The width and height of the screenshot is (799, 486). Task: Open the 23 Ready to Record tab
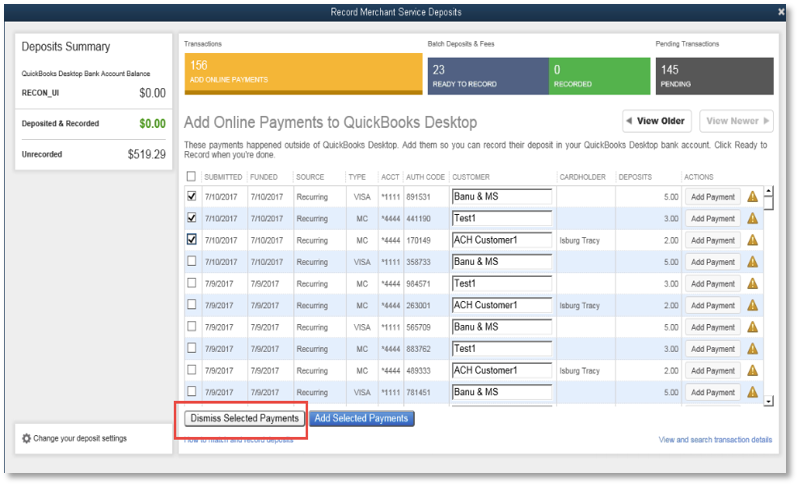tap(488, 76)
